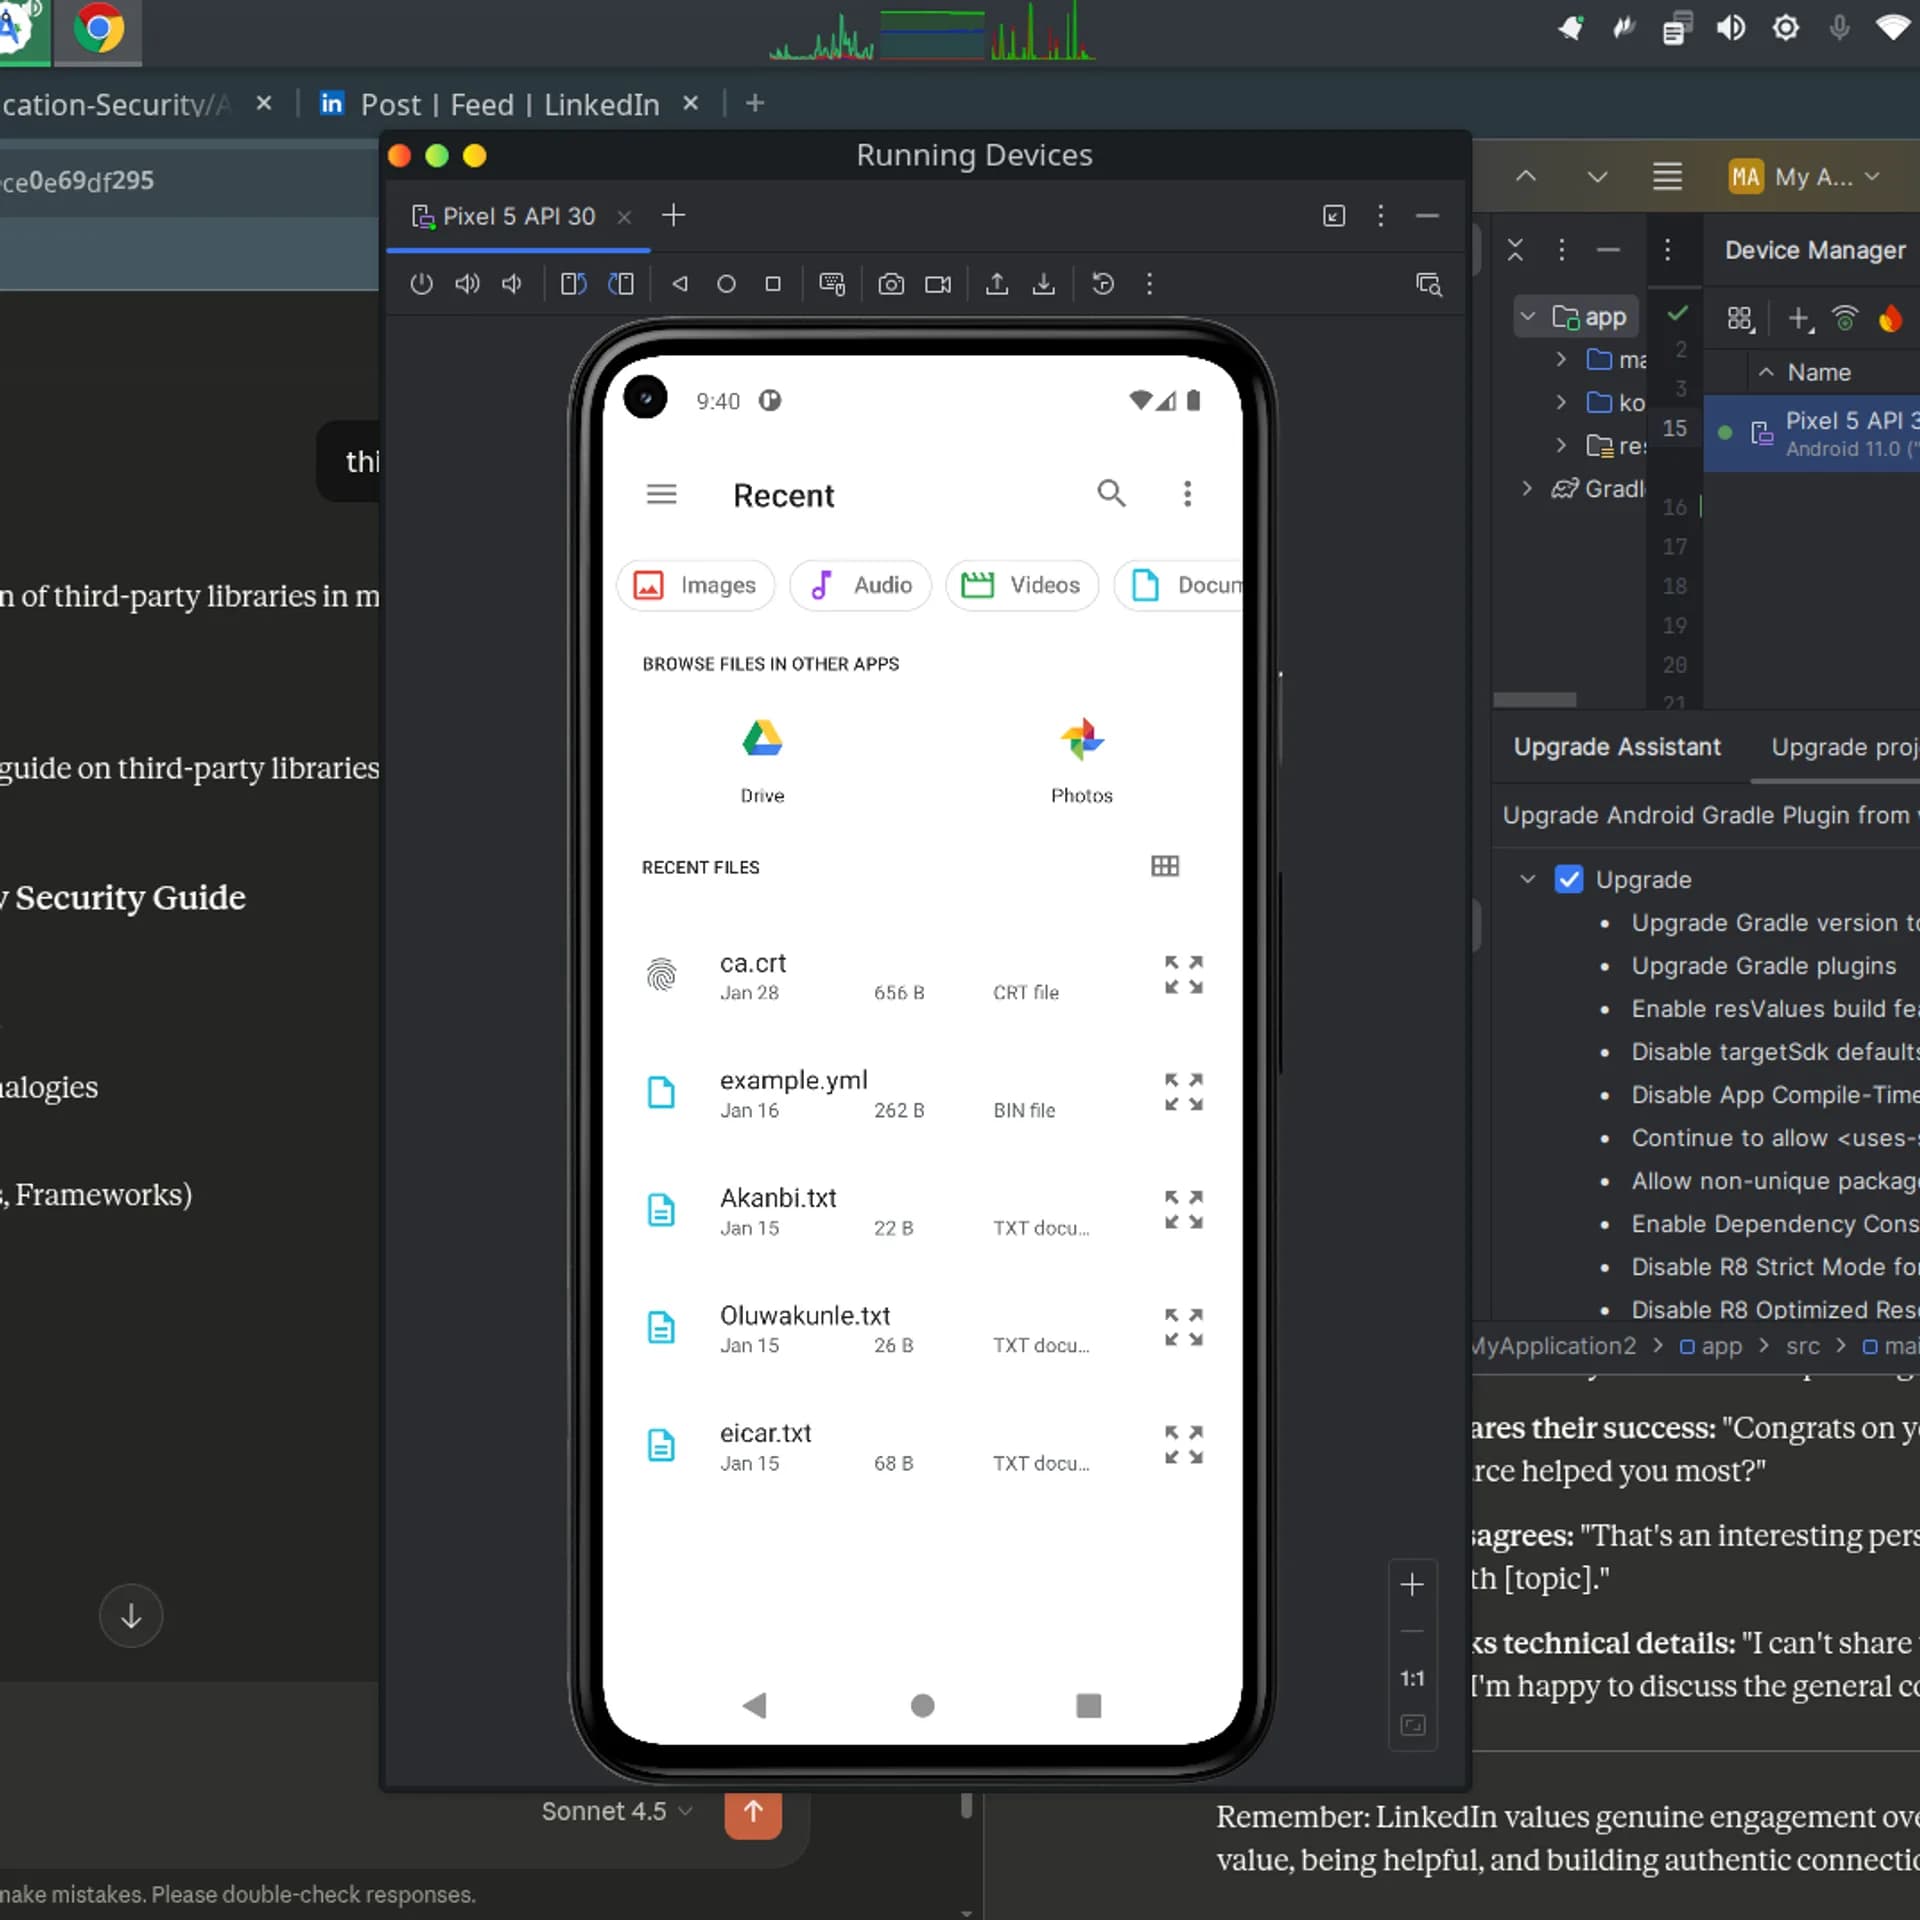This screenshot has height=1920, width=1920.
Task: Open Files app more options menu
Action: pyautogui.click(x=1187, y=493)
